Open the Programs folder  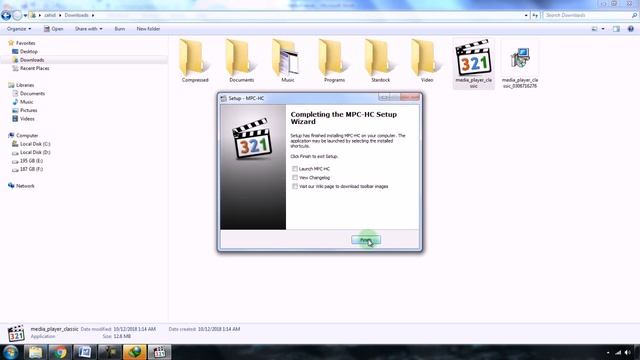334,61
